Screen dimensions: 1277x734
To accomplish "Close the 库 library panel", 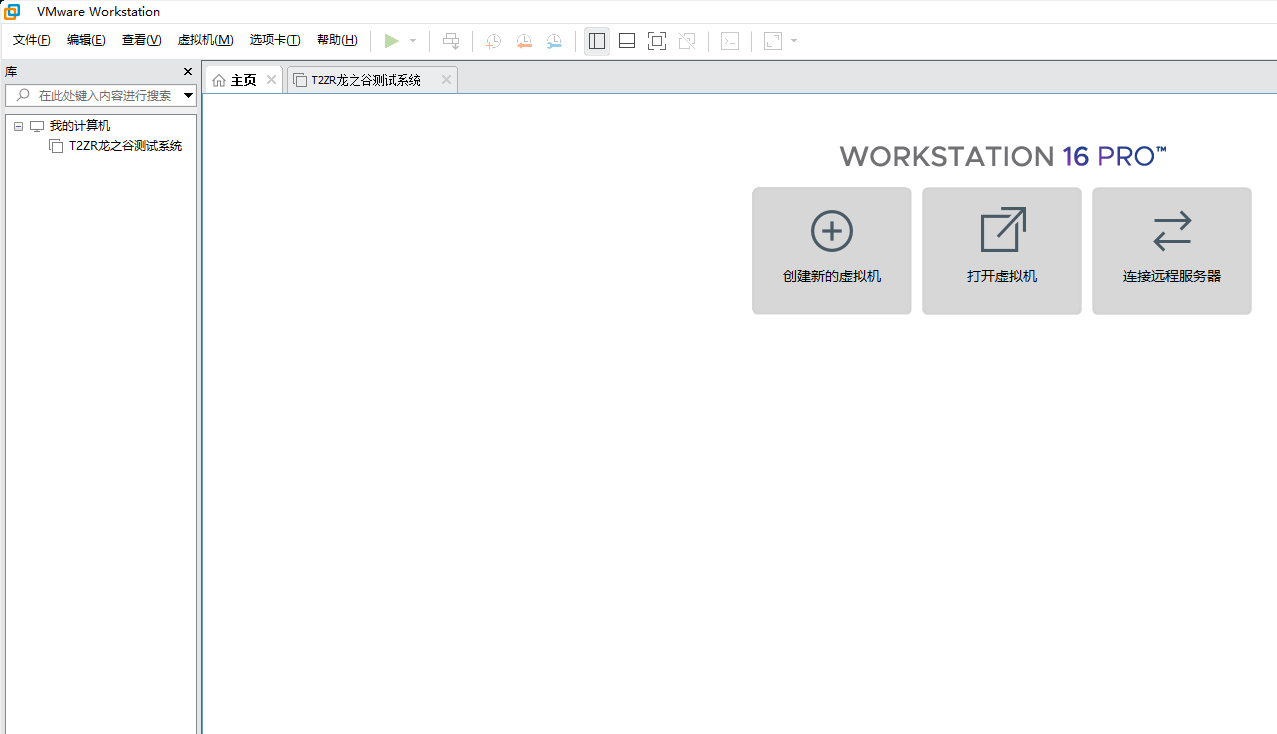I will point(188,71).
